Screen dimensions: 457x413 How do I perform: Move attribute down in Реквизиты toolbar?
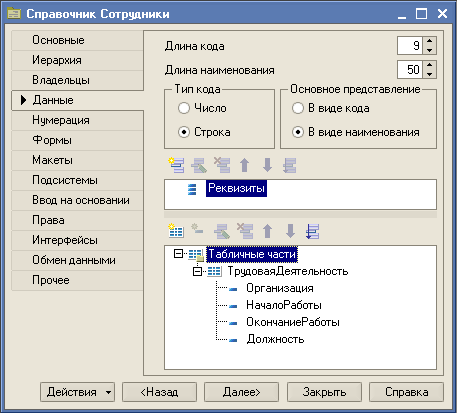click(267, 165)
